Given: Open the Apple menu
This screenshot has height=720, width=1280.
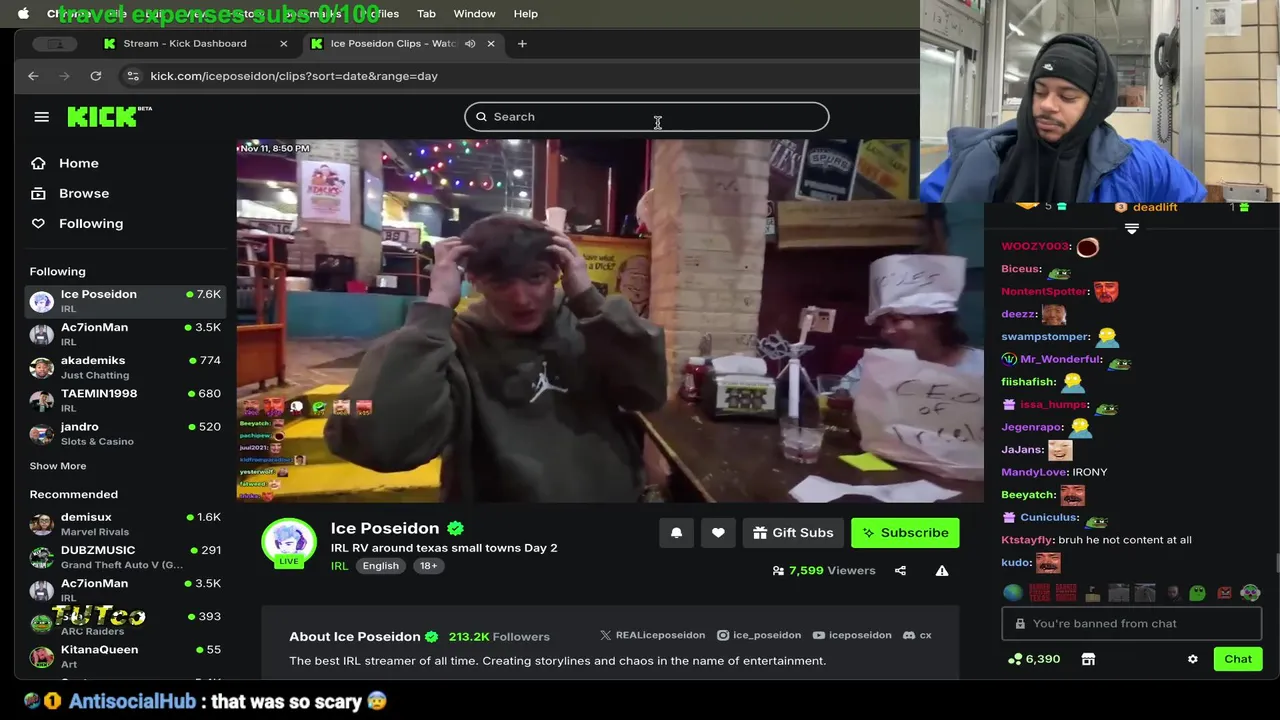Looking at the screenshot, I should 24,14.
